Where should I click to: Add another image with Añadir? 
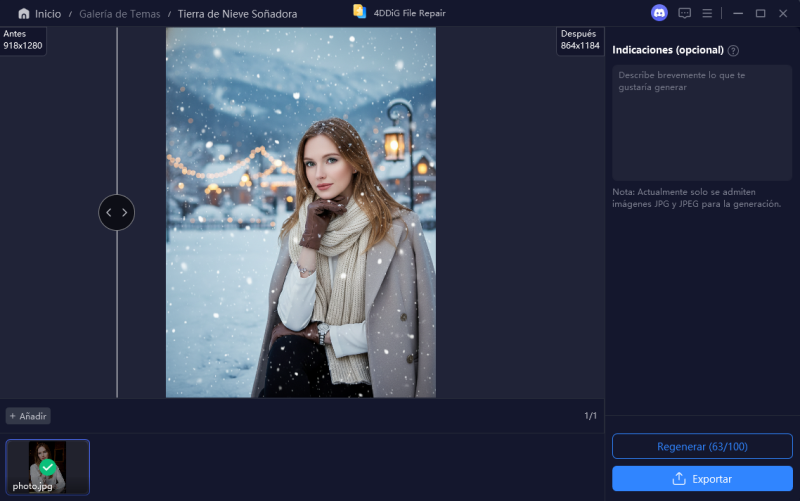28,416
